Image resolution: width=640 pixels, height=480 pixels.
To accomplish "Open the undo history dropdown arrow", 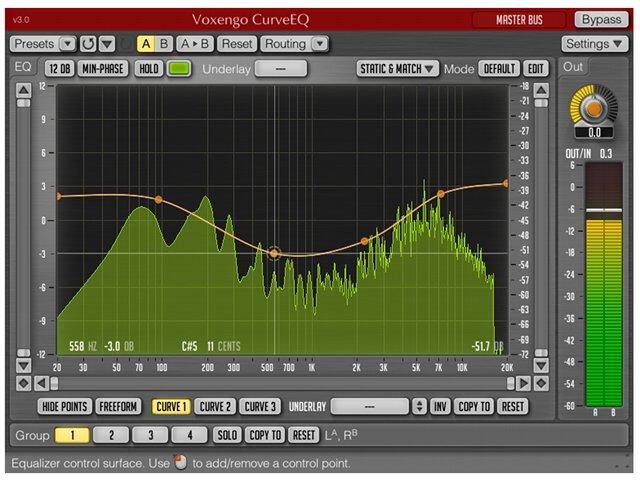I will (x=107, y=44).
